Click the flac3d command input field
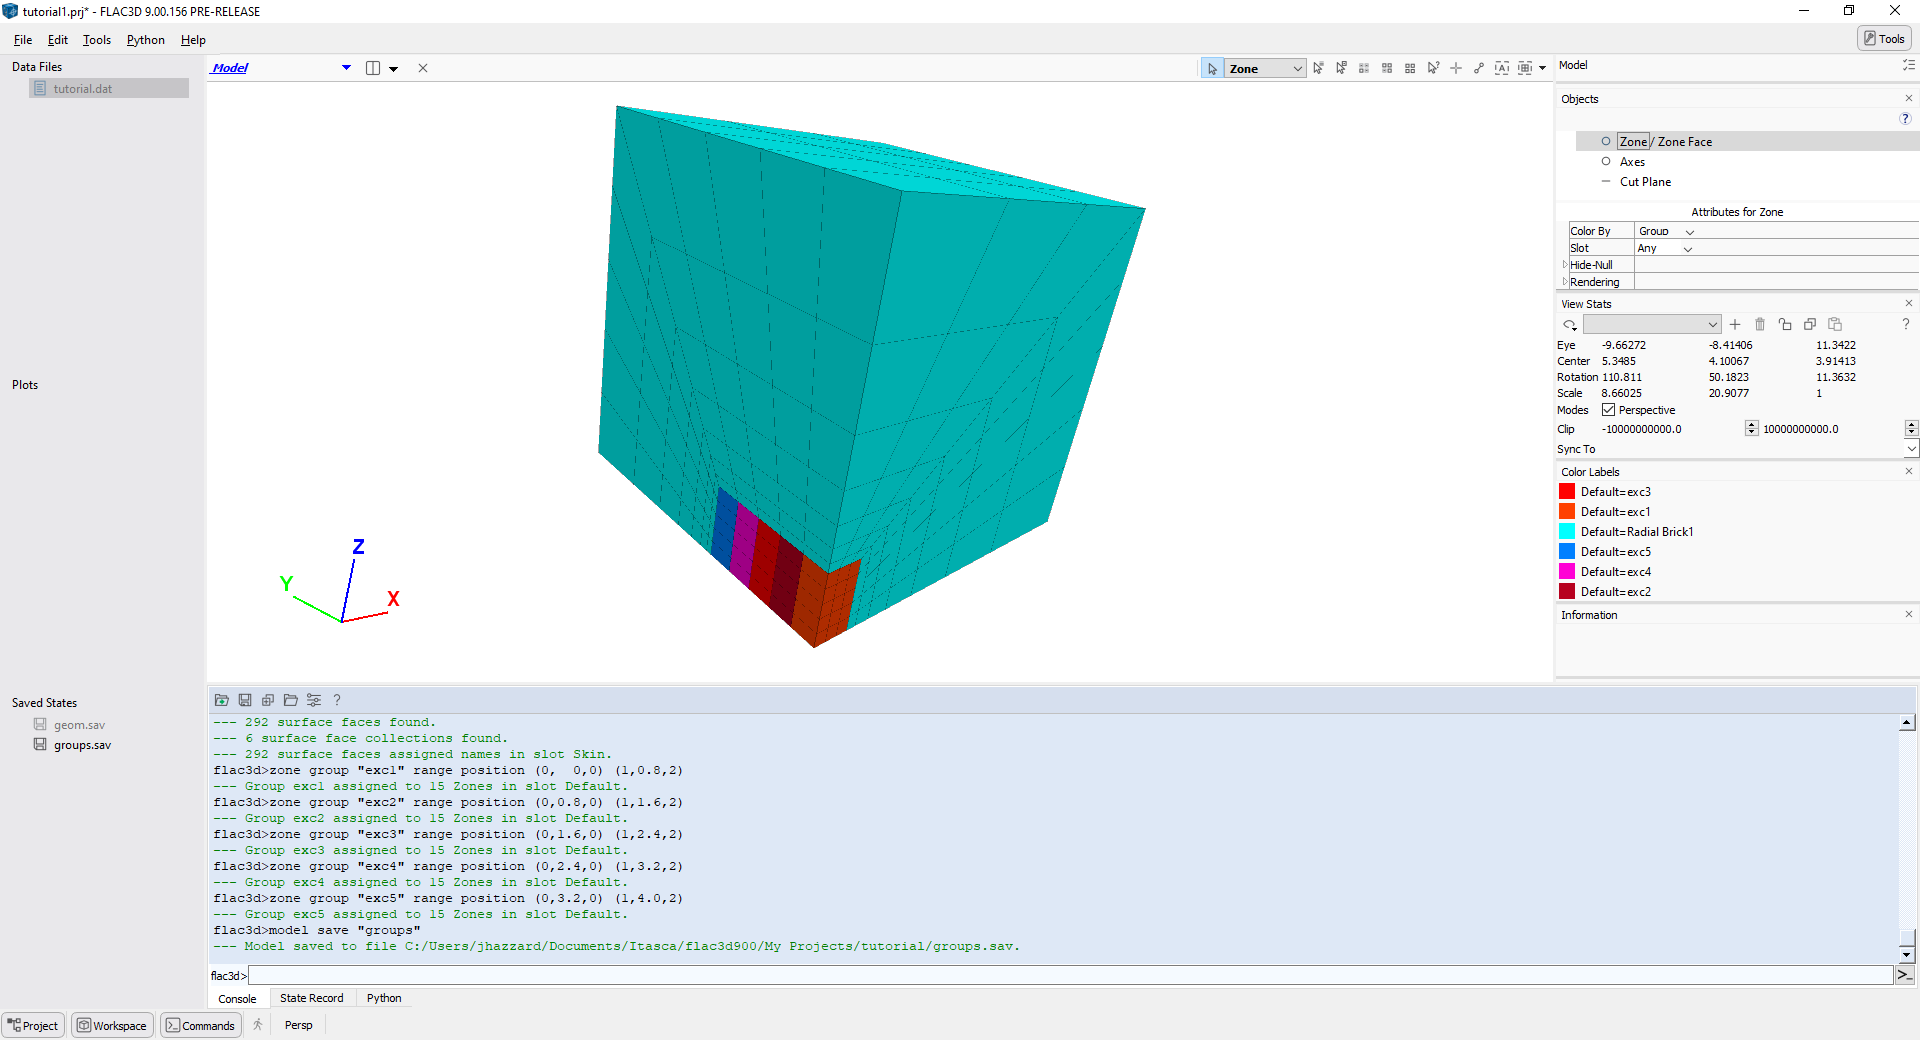The height and width of the screenshot is (1040, 1920). [x=1070, y=975]
